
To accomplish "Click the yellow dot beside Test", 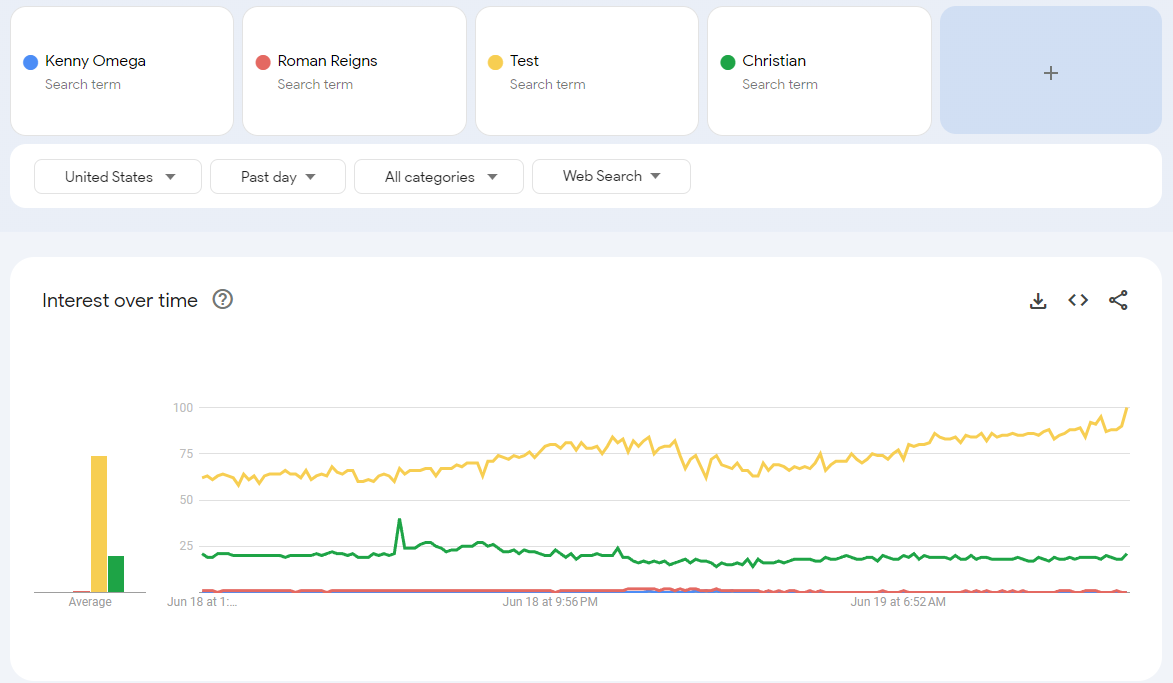I will [x=495, y=62].
